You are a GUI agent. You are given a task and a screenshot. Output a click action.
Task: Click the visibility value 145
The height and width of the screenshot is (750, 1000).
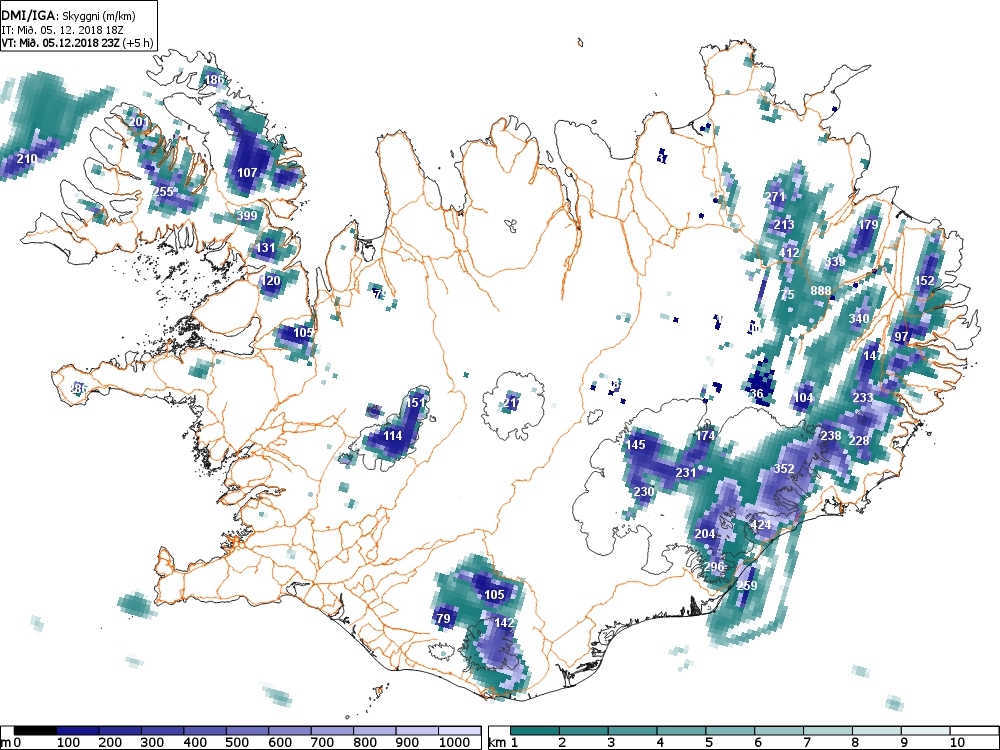click(635, 445)
